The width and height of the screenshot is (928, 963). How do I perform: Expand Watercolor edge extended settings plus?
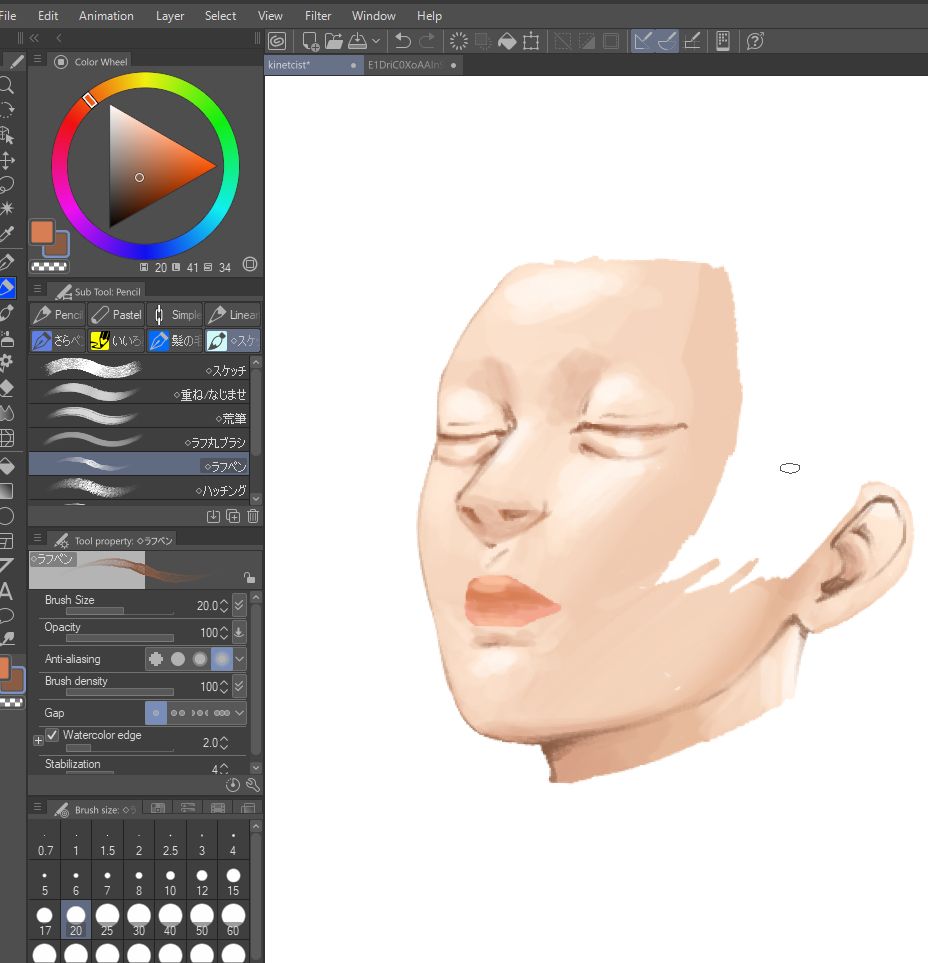[38, 741]
